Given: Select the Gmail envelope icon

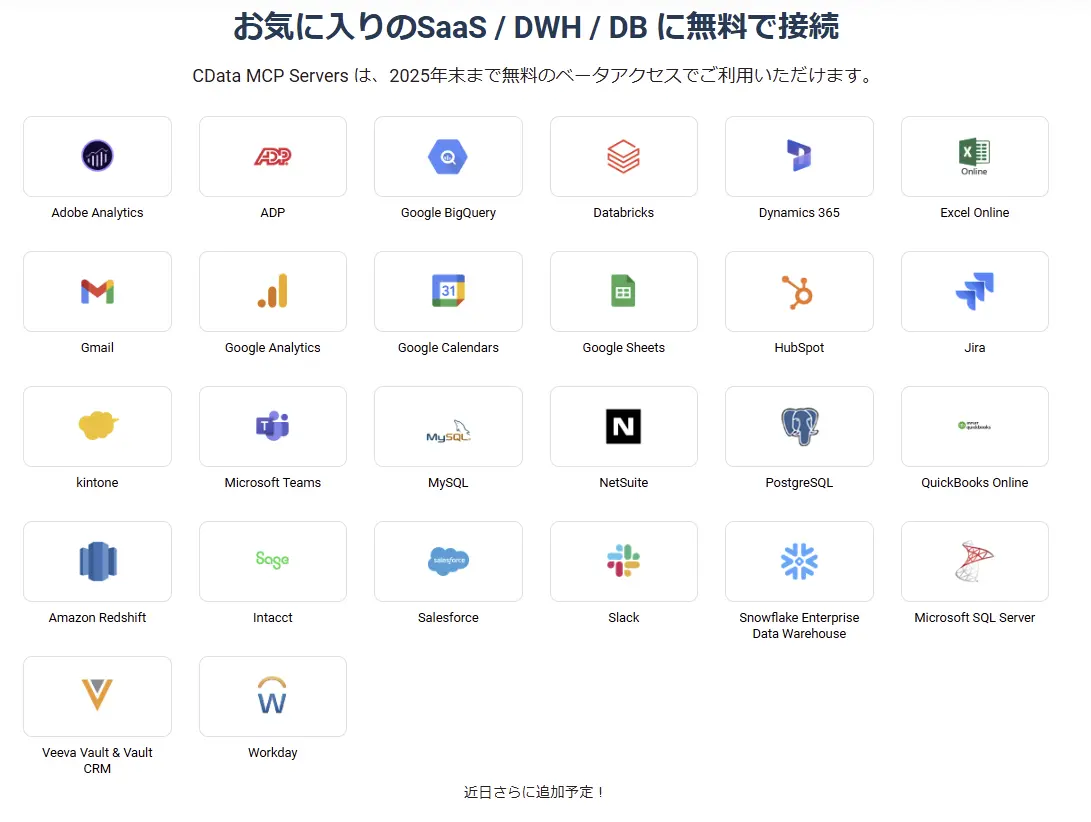Looking at the screenshot, I should pos(97,291).
